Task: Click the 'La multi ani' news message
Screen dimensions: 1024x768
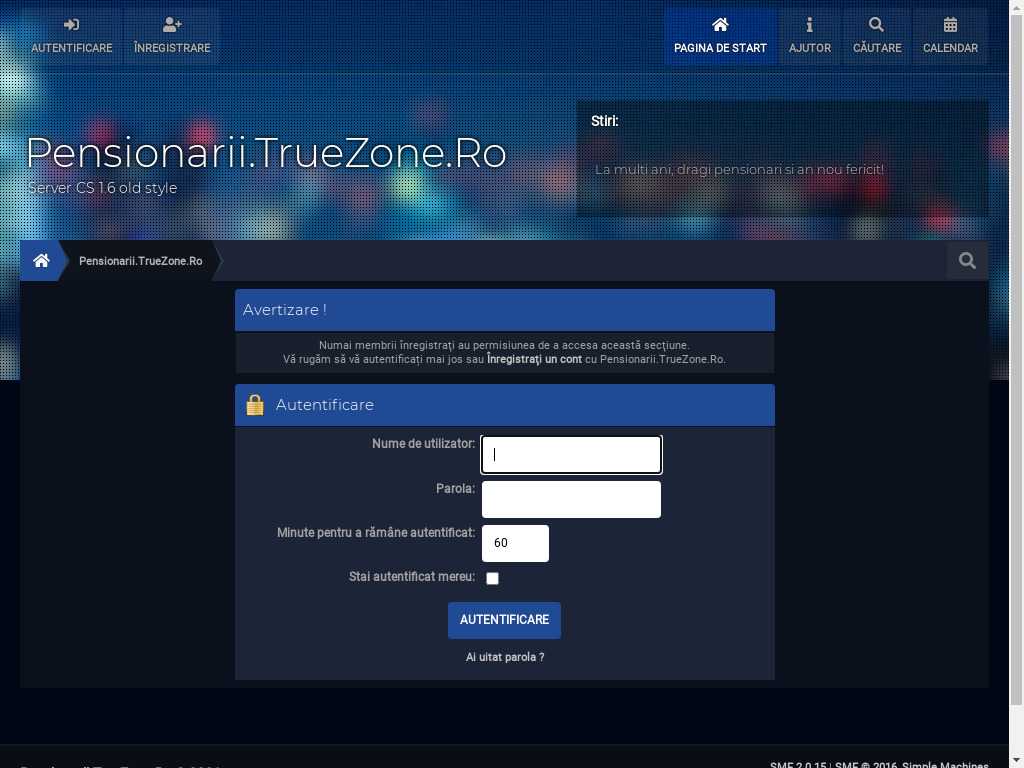Action: [x=739, y=169]
